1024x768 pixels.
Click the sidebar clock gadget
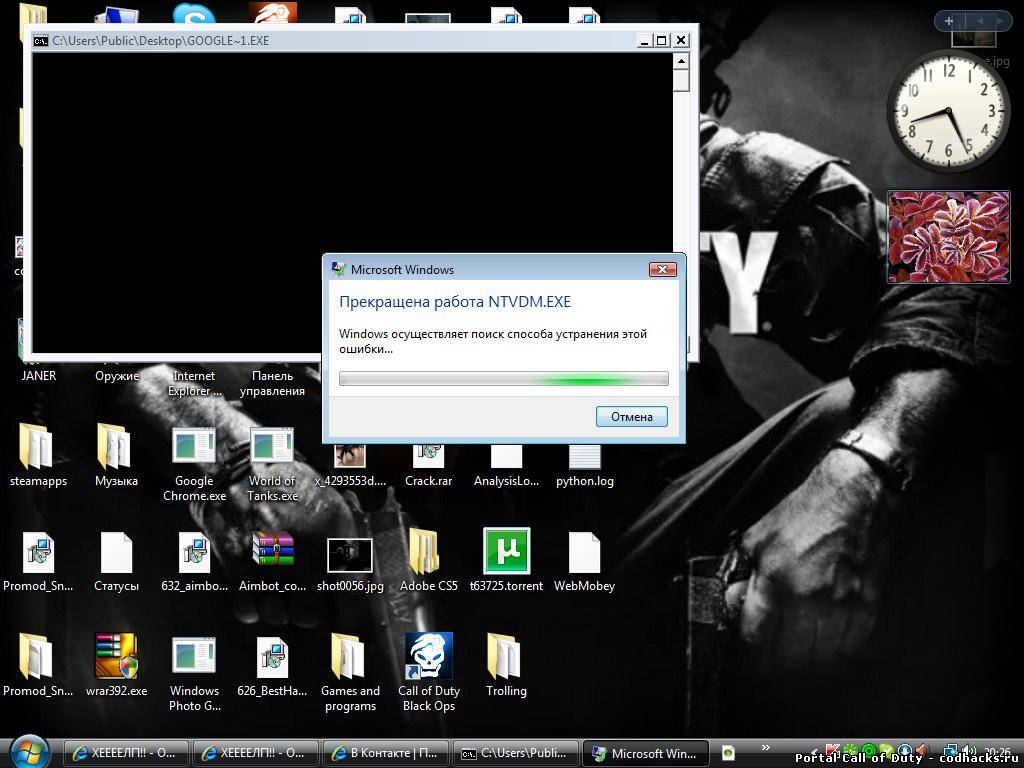(949, 111)
